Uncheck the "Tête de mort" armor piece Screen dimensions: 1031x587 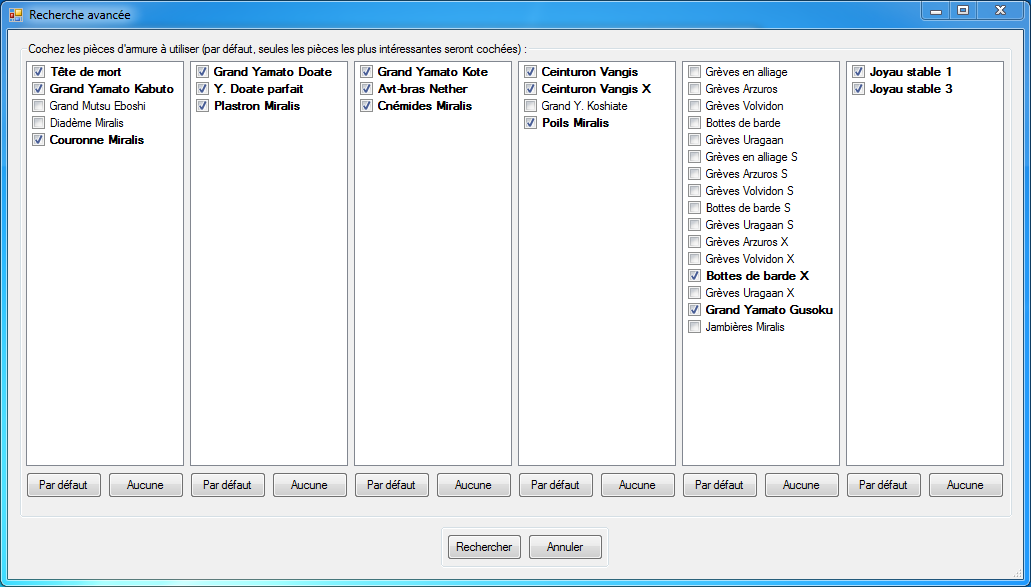(x=38, y=72)
